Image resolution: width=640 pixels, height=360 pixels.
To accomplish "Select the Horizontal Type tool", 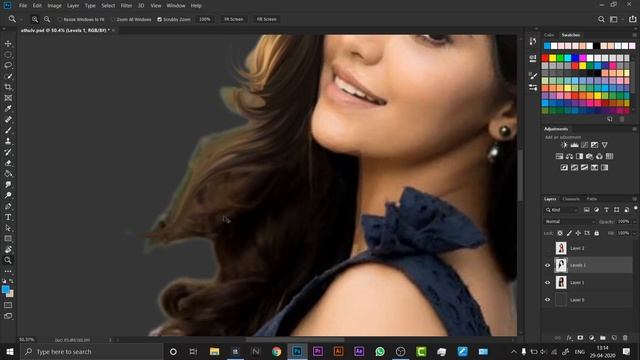I will (8, 217).
